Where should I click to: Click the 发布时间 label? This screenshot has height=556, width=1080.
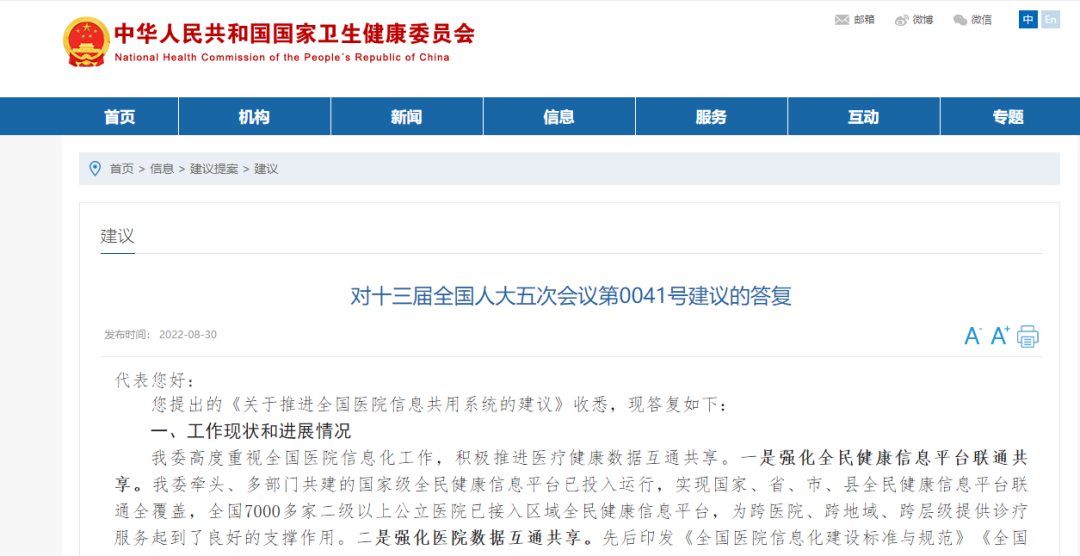click(127, 335)
